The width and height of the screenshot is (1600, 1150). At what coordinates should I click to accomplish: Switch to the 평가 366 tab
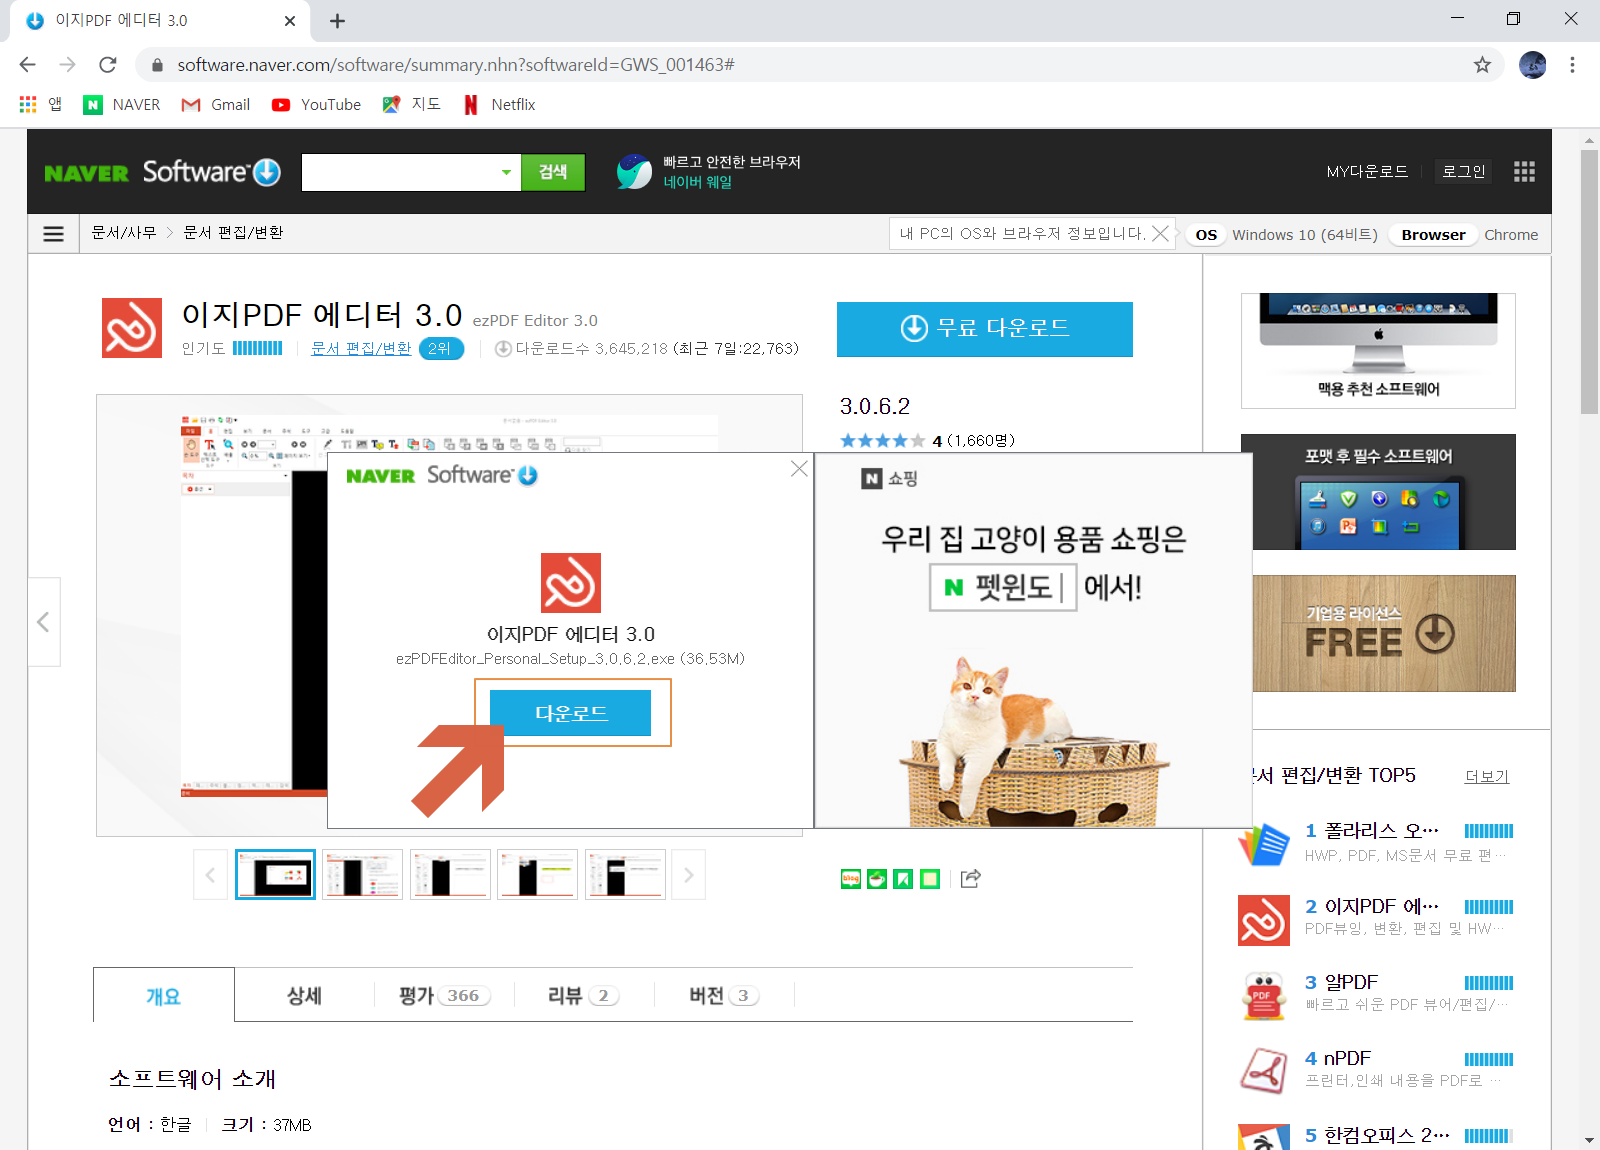tap(444, 995)
